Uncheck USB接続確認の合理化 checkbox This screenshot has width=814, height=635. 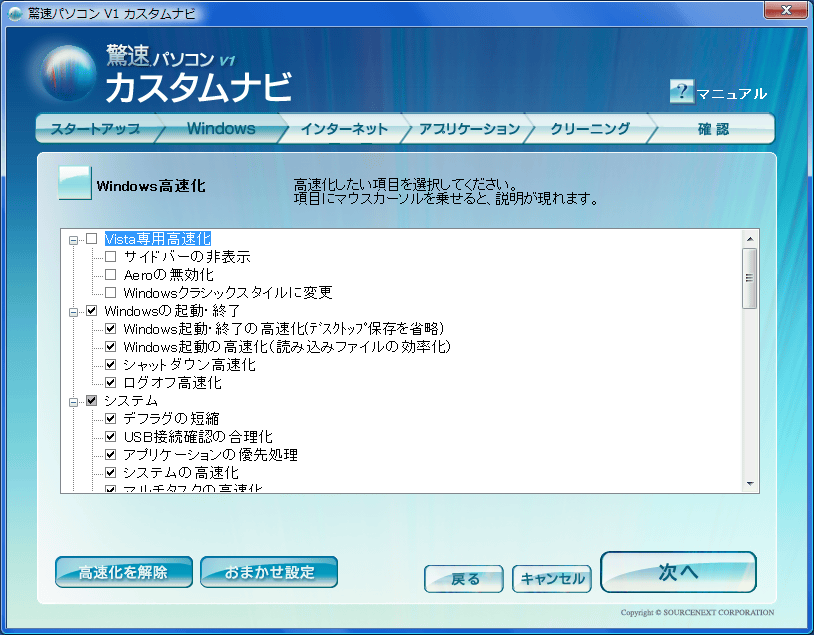pos(110,437)
